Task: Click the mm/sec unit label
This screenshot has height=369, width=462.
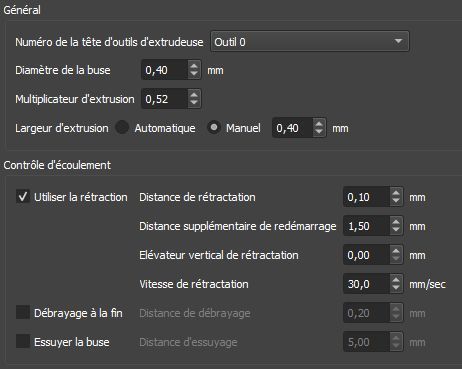Action: tap(428, 284)
